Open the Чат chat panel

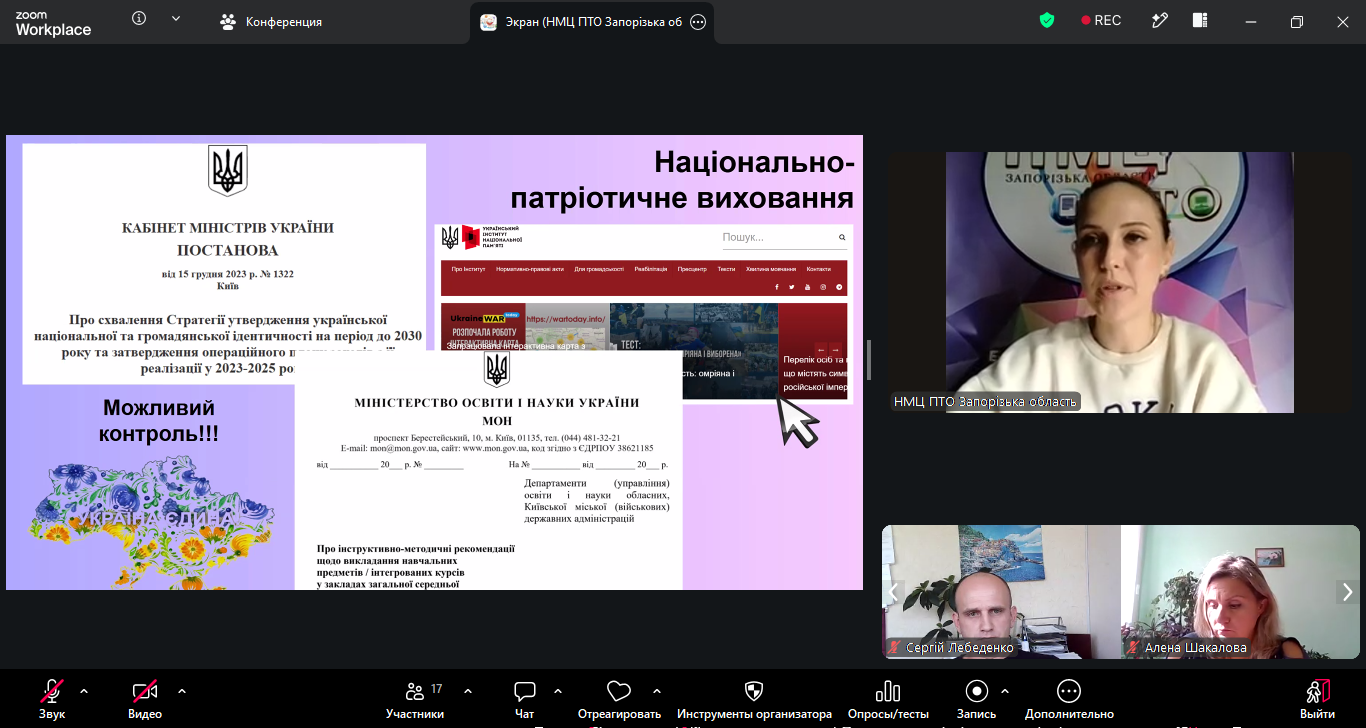point(525,699)
